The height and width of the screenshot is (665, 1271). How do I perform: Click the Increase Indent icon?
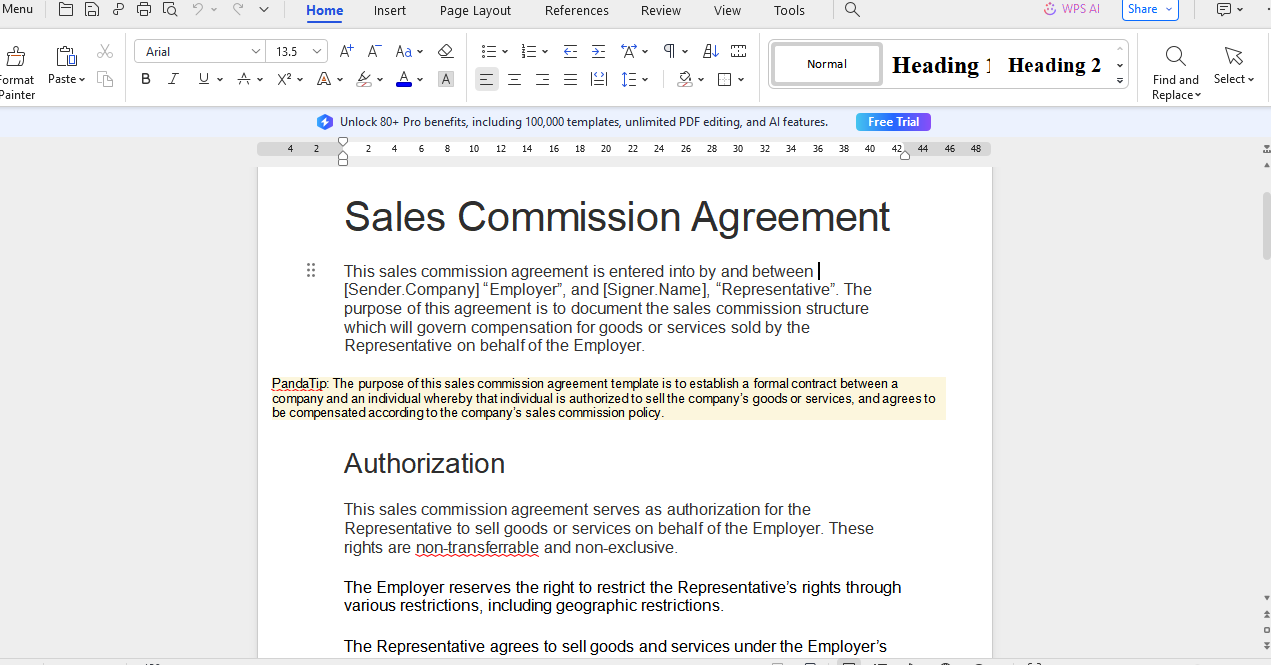click(x=598, y=51)
